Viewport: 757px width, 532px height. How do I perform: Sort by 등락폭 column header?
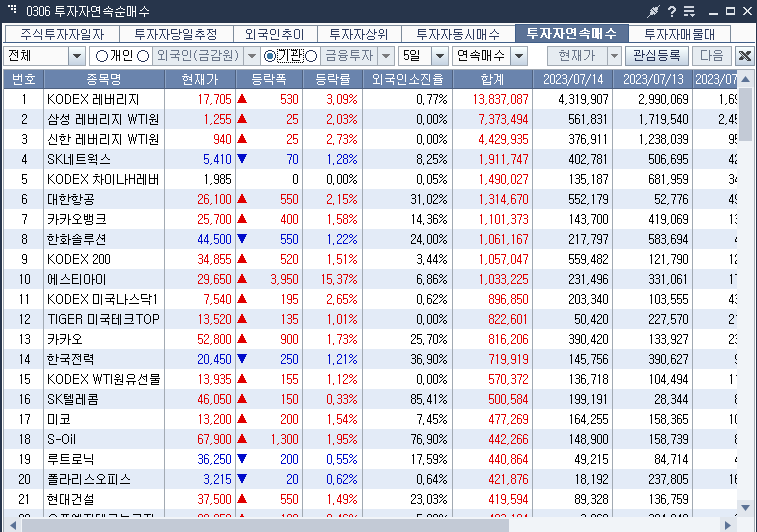click(x=269, y=79)
